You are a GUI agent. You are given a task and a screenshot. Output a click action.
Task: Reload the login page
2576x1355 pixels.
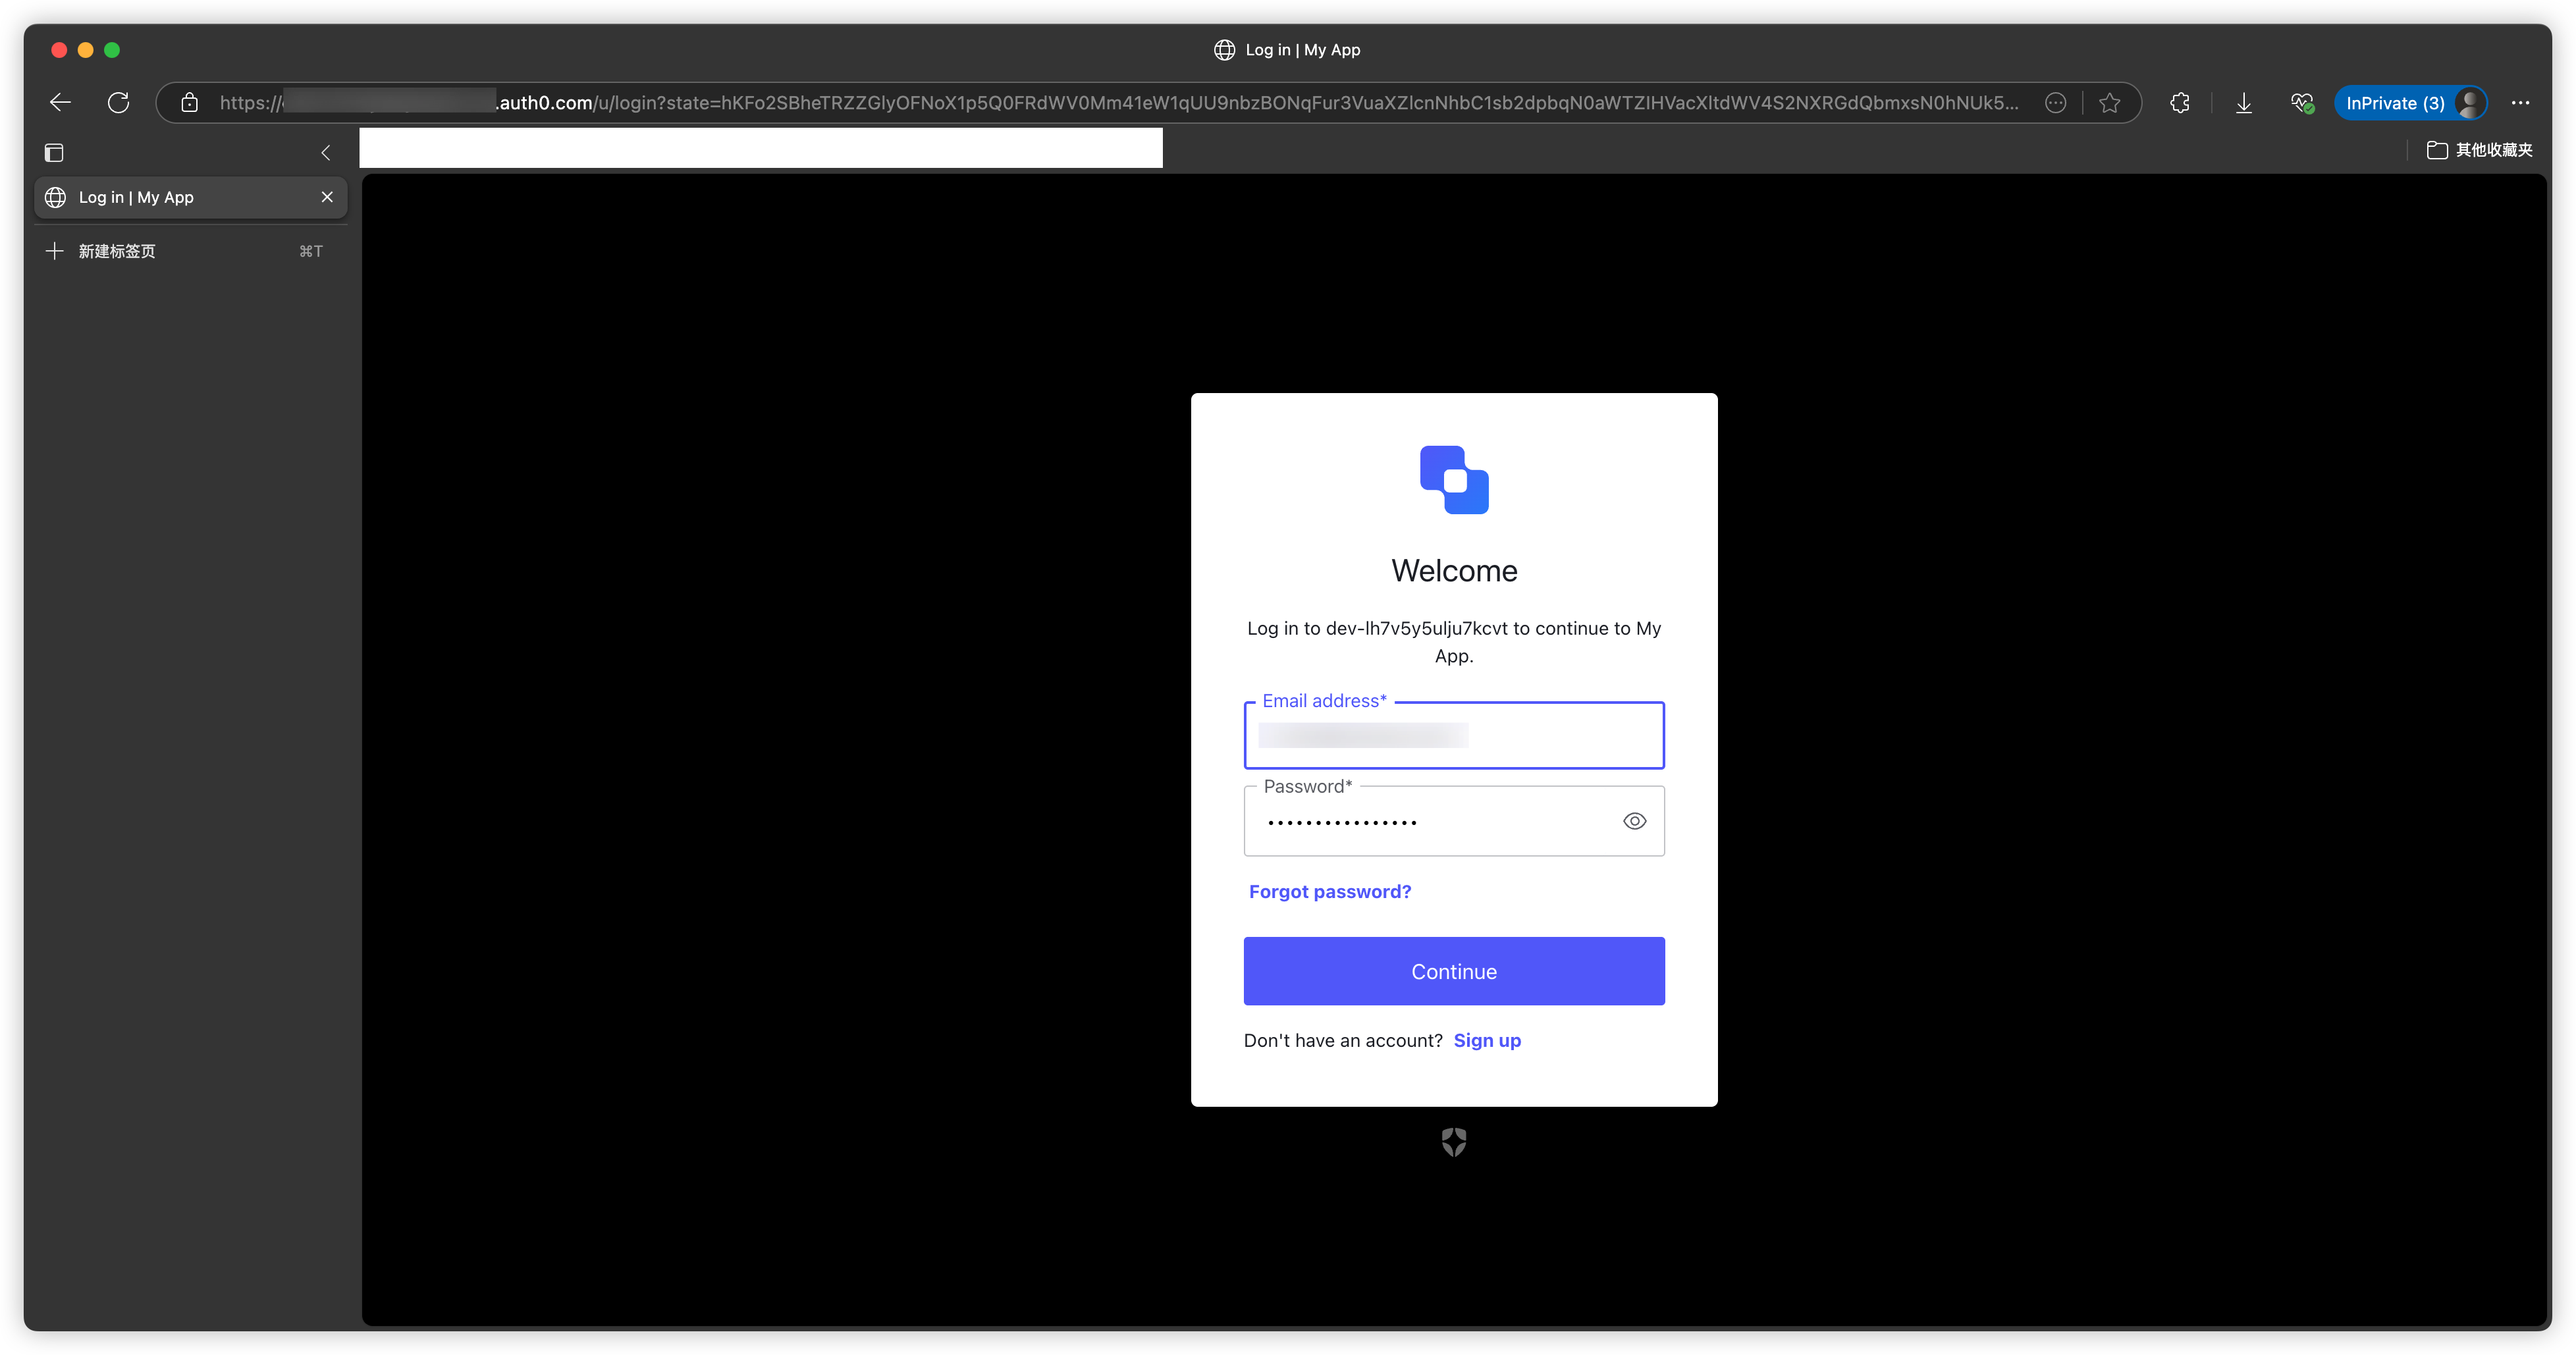pyautogui.click(x=118, y=102)
